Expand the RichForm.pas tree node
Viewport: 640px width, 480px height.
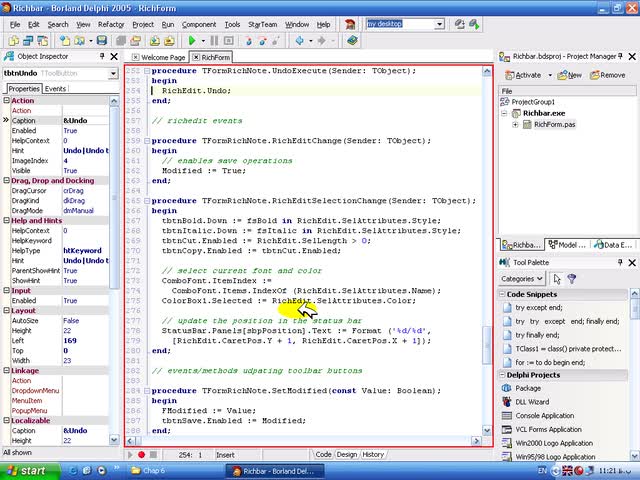coord(515,125)
